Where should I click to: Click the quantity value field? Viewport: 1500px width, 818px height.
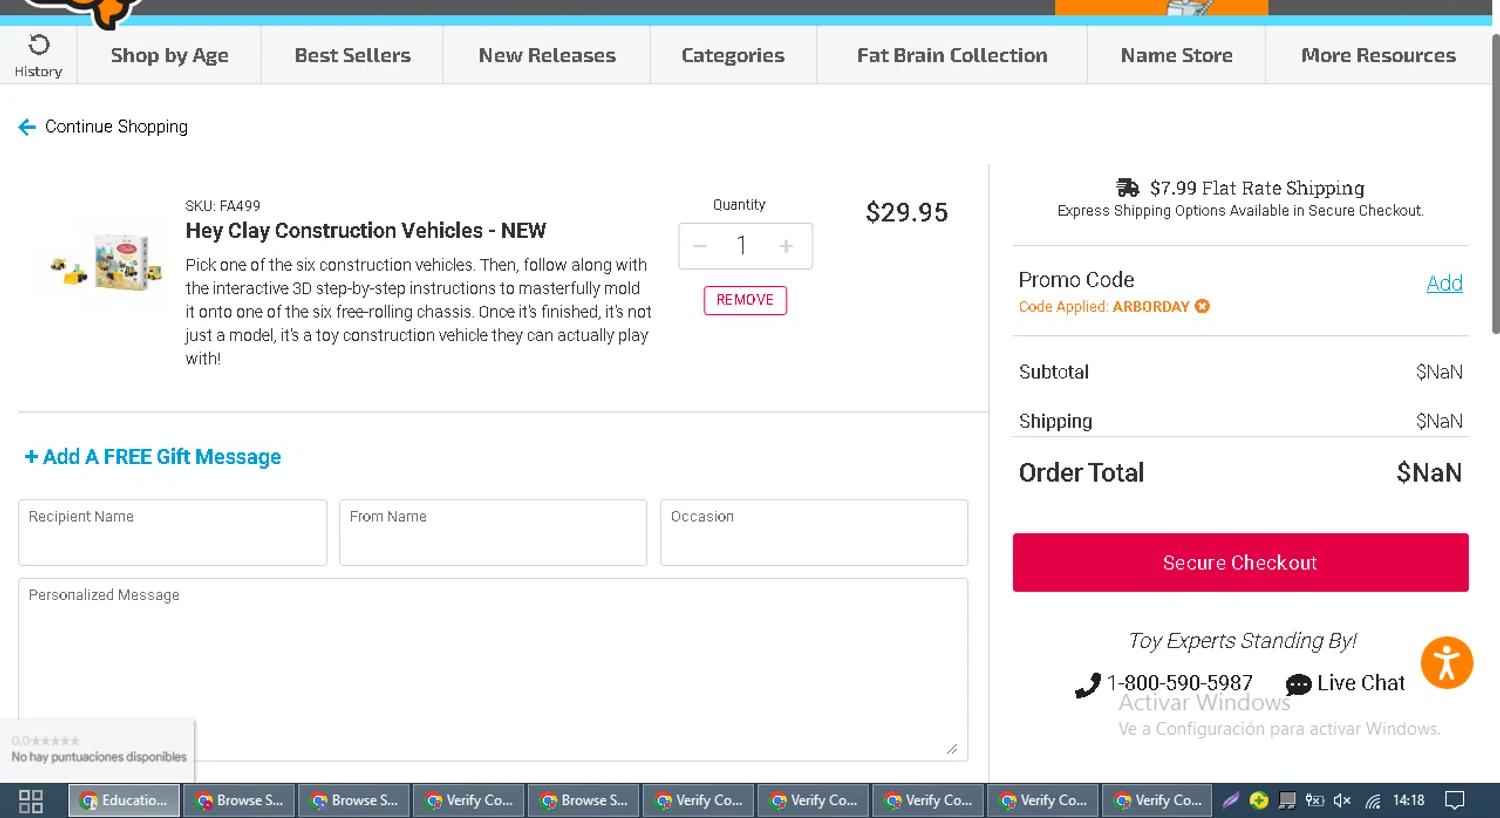coord(742,246)
